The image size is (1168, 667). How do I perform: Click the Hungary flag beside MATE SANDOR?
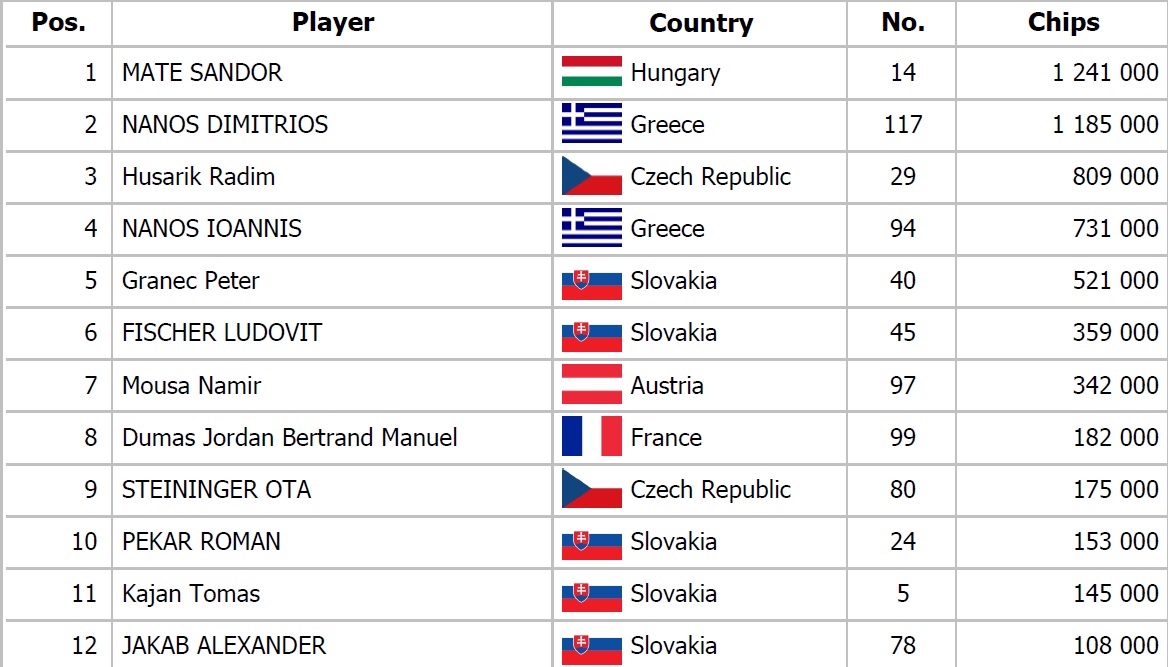pyautogui.click(x=591, y=72)
